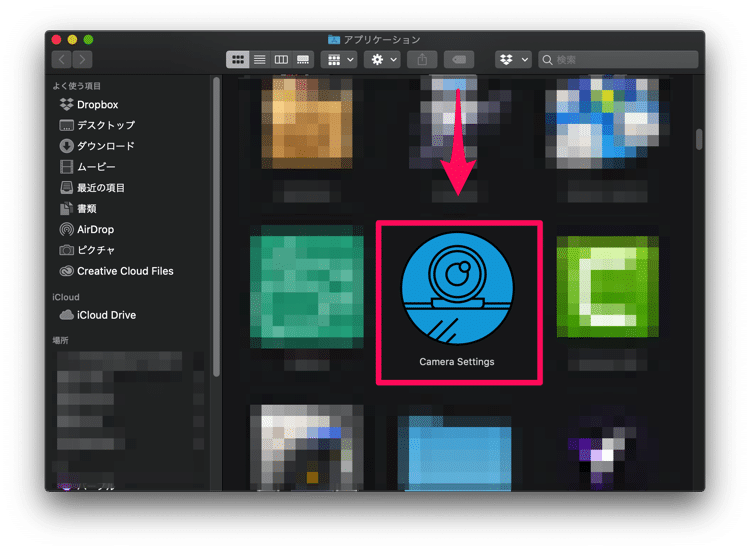
Task: Click the Camera Settings label text
Action: 457,362
